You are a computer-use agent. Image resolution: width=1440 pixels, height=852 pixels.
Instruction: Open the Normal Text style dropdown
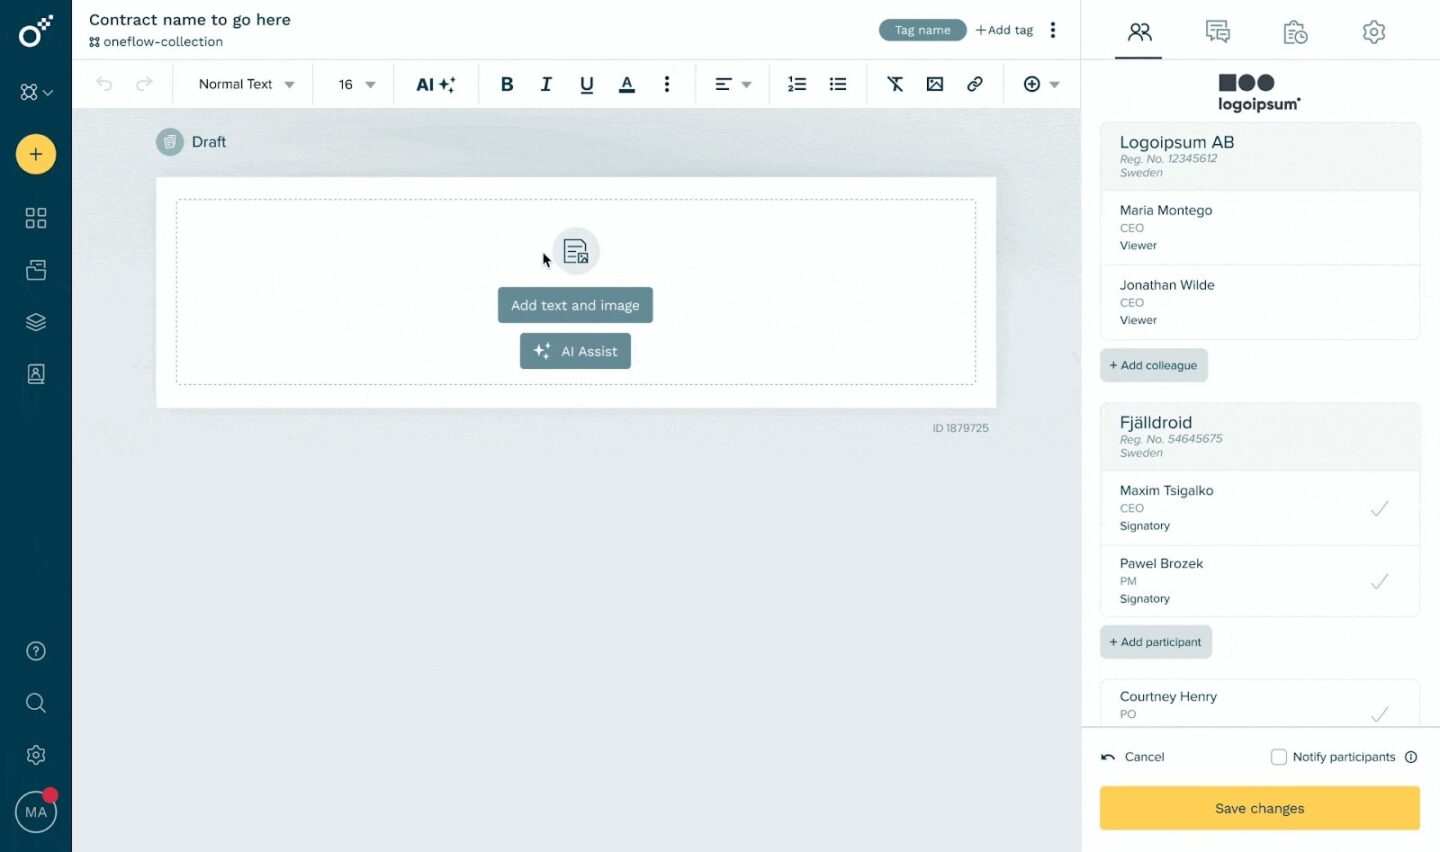click(x=241, y=84)
